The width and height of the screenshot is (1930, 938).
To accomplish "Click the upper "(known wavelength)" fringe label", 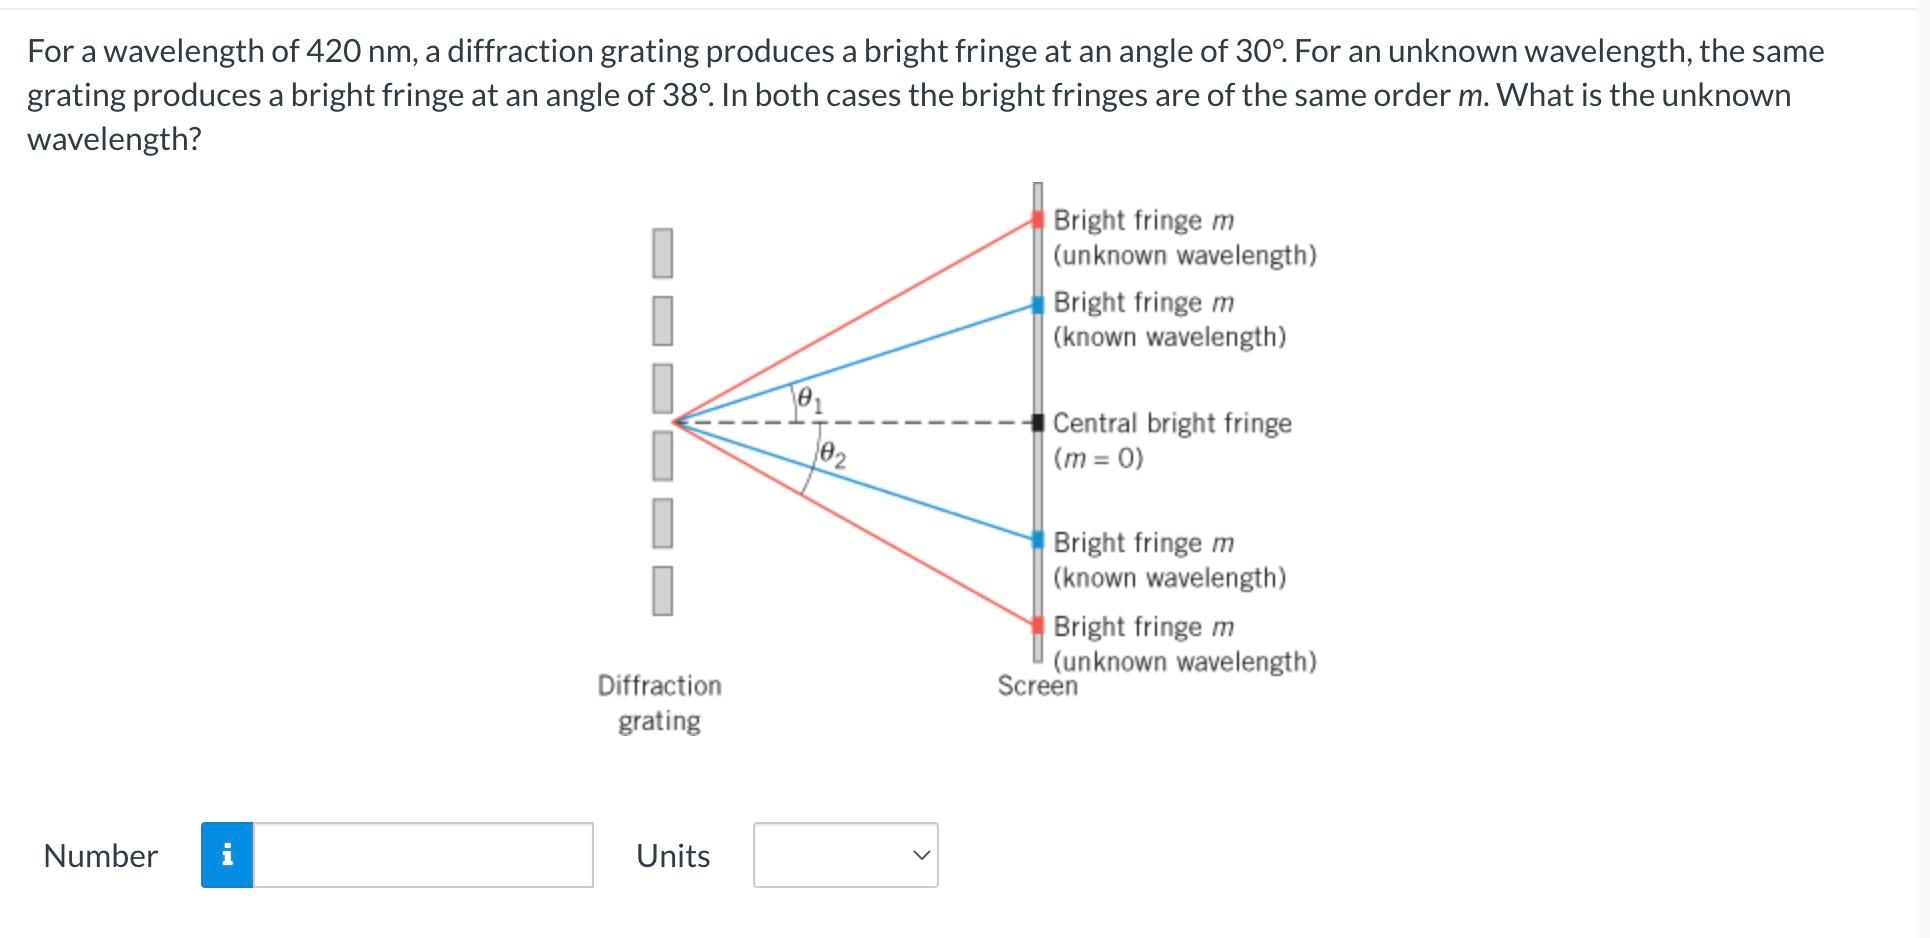I will click(x=1170, y=338).
